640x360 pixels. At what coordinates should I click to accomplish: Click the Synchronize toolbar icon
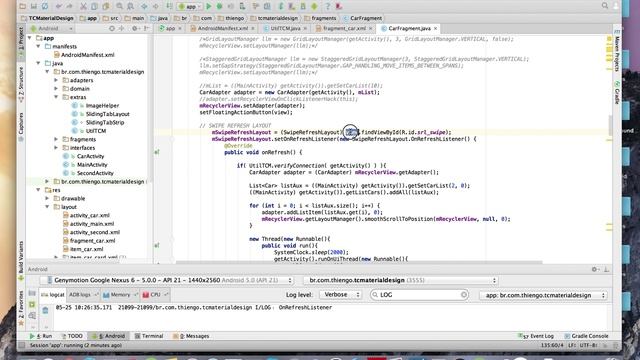pos(44,6)
